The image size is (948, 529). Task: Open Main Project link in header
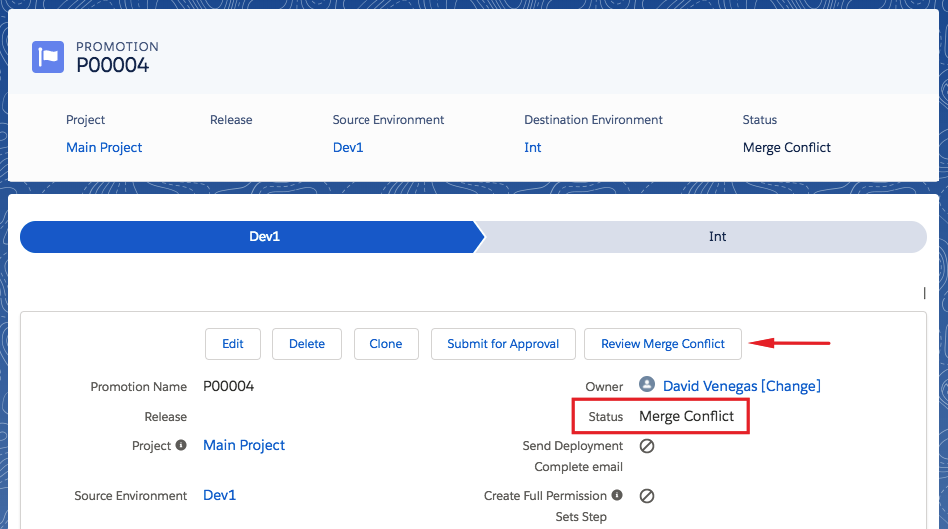coord(104,148)
